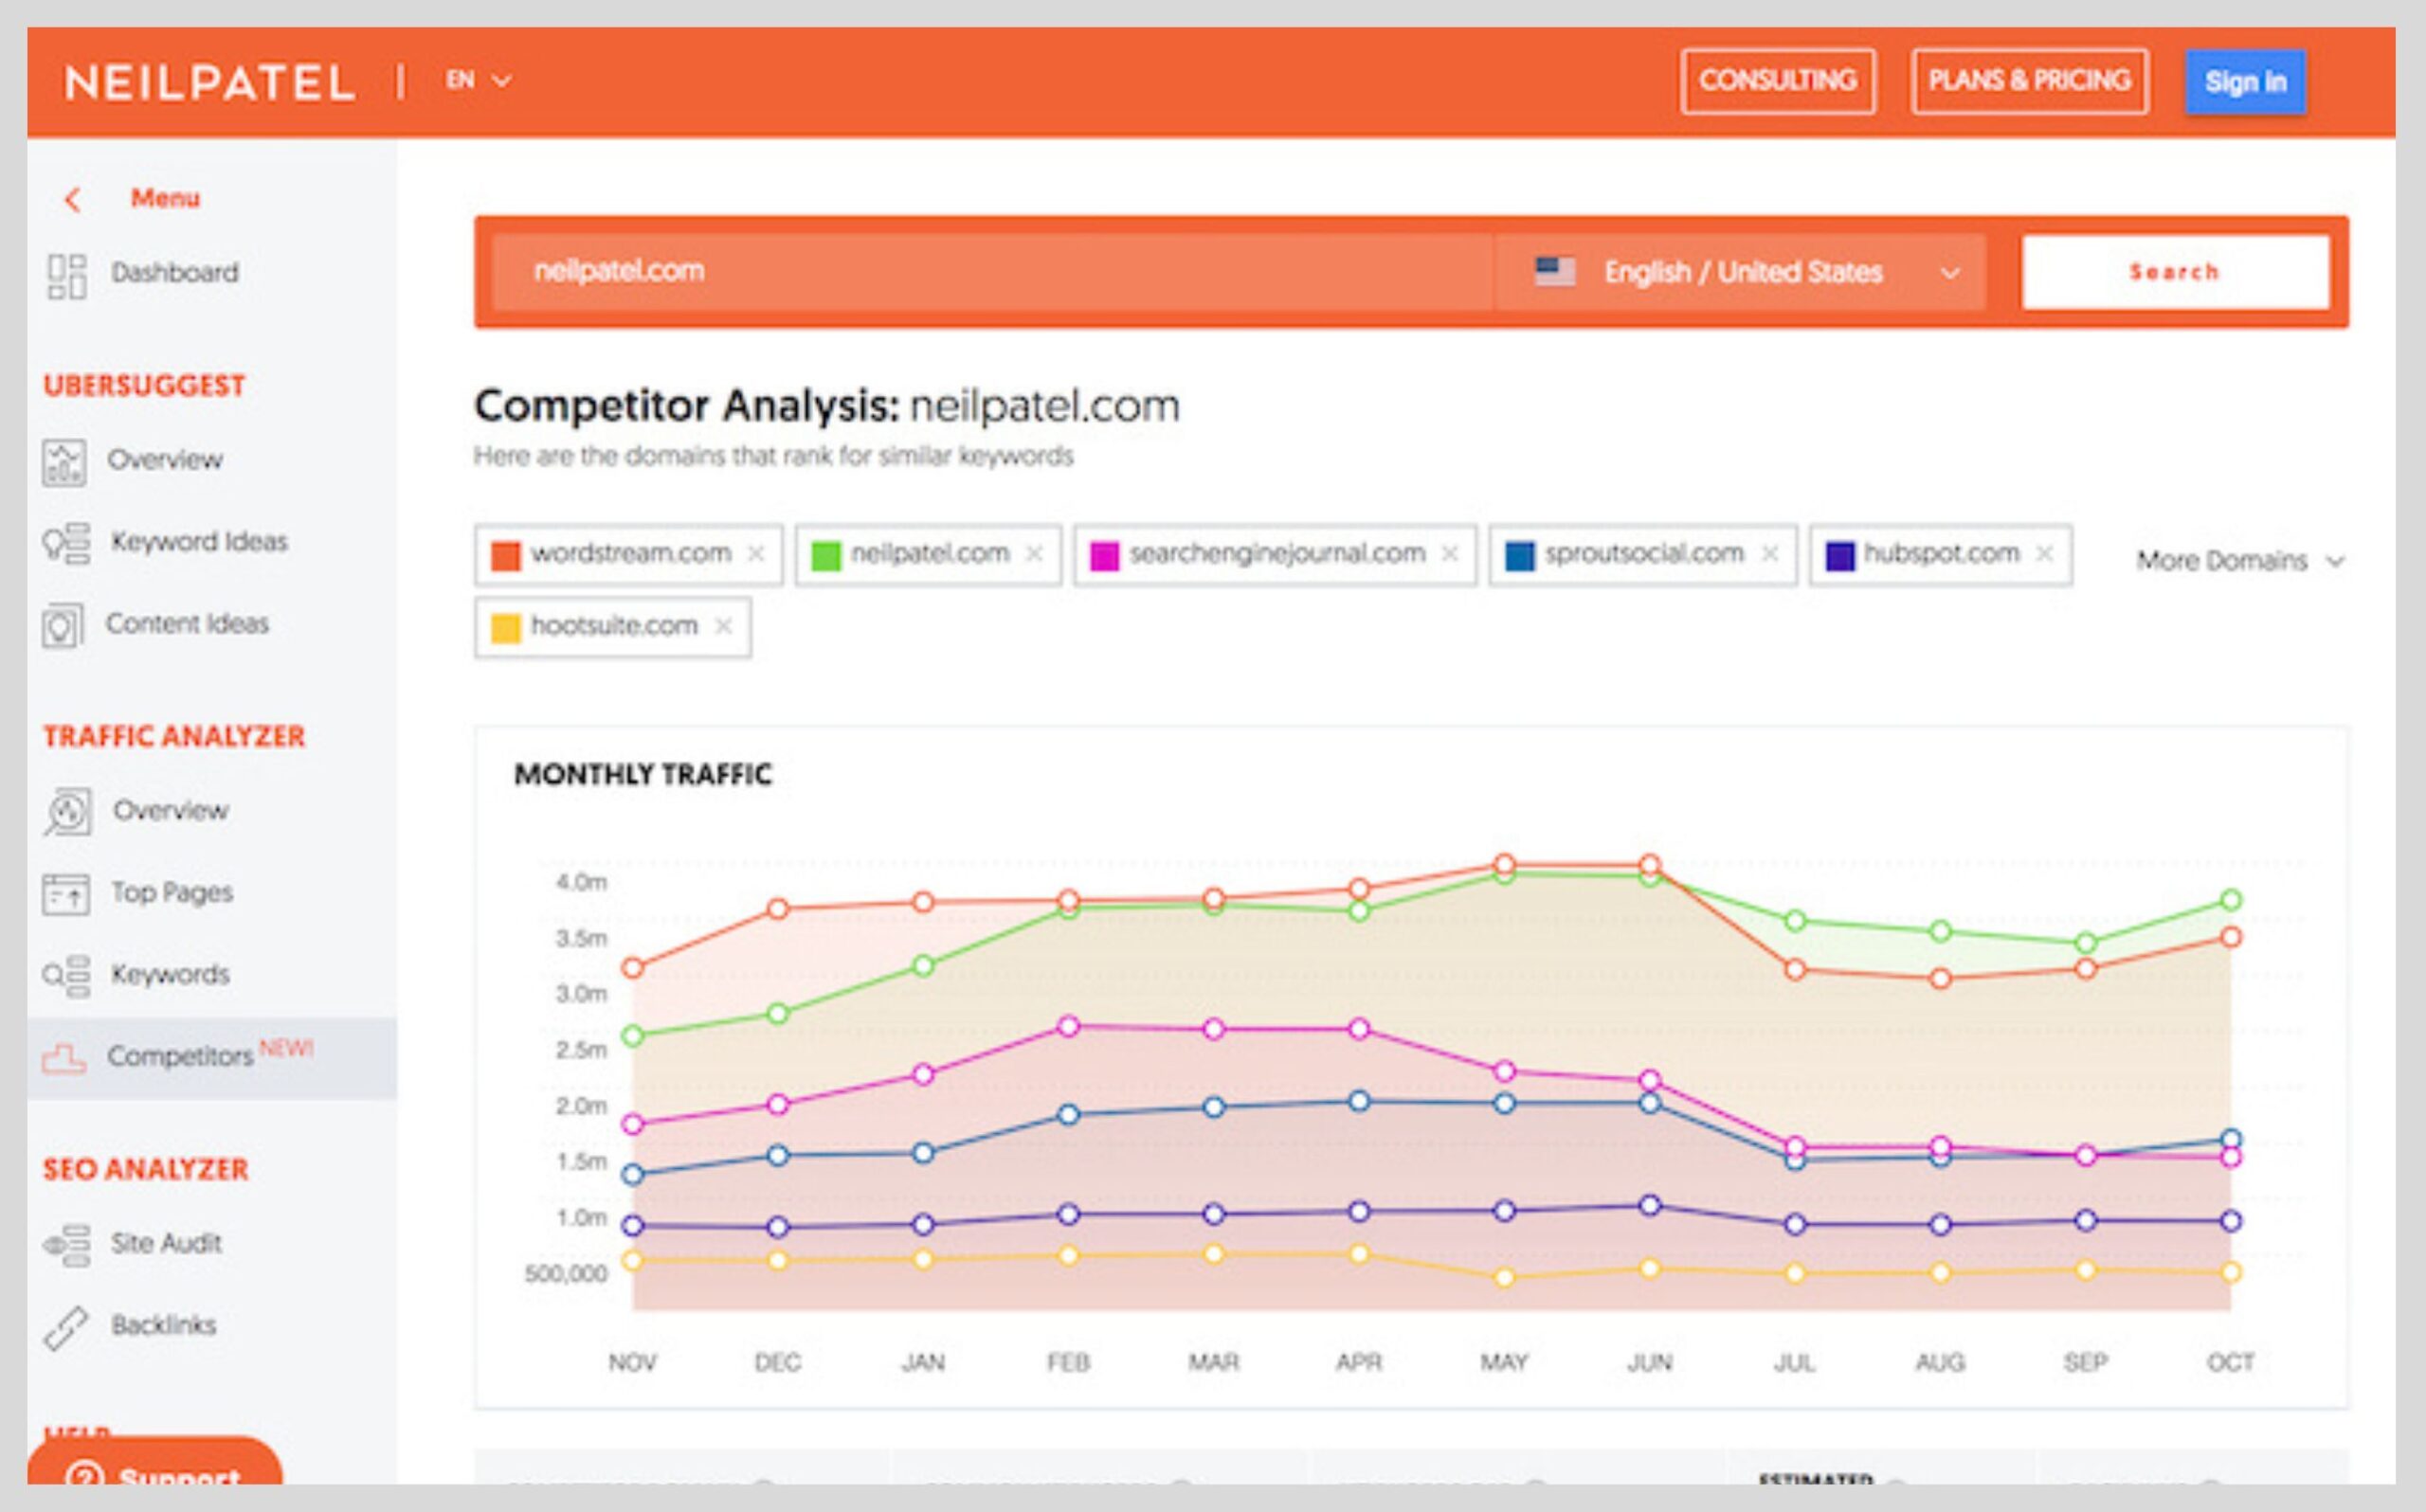The width and height of the screenshot is (2426, 1512).
Task: Open Backlinks menu item
Action: pyautogui.click(x=163, y=1325)
